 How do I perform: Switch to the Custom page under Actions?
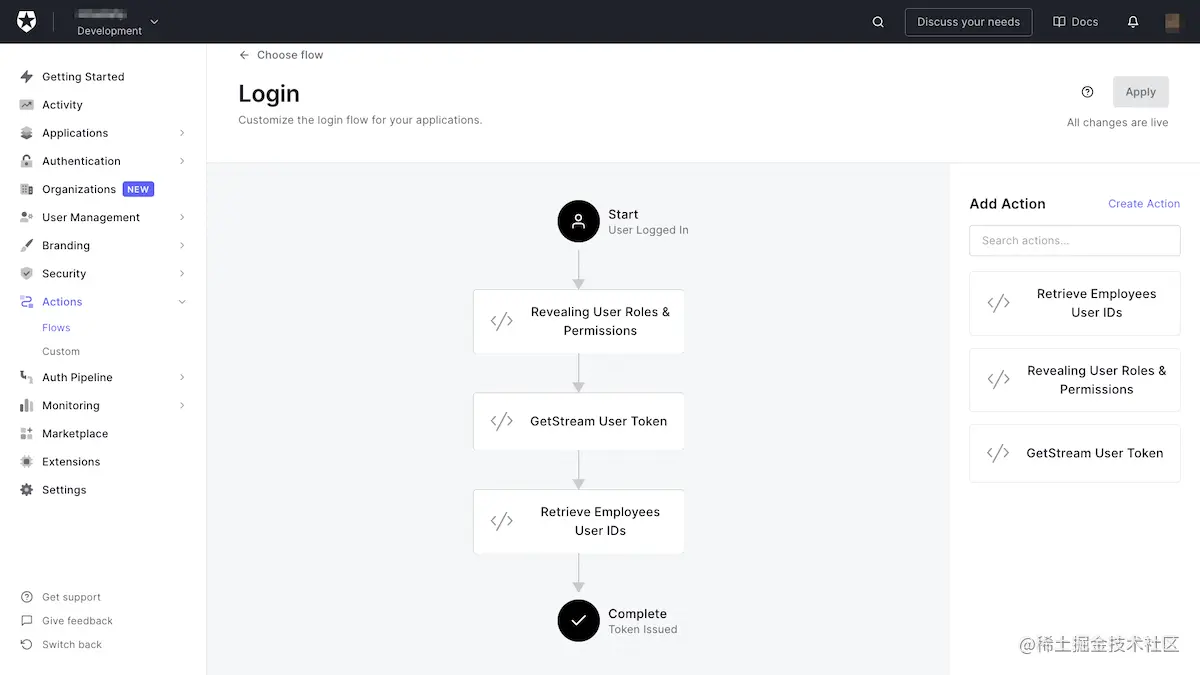pyautogui.click(x=60, y=351)
